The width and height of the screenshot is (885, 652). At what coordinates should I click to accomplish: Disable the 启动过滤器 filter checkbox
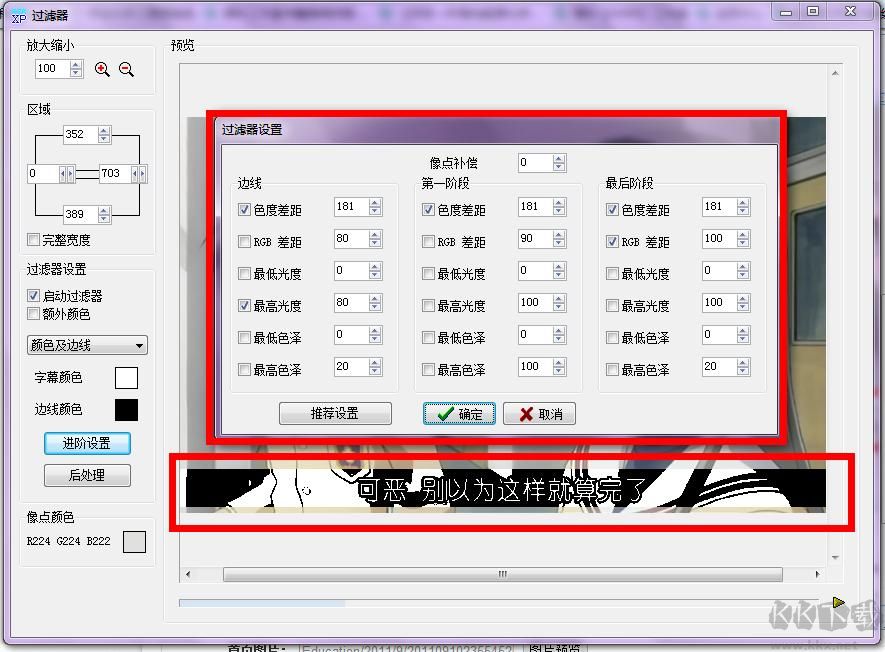(34, 294)
